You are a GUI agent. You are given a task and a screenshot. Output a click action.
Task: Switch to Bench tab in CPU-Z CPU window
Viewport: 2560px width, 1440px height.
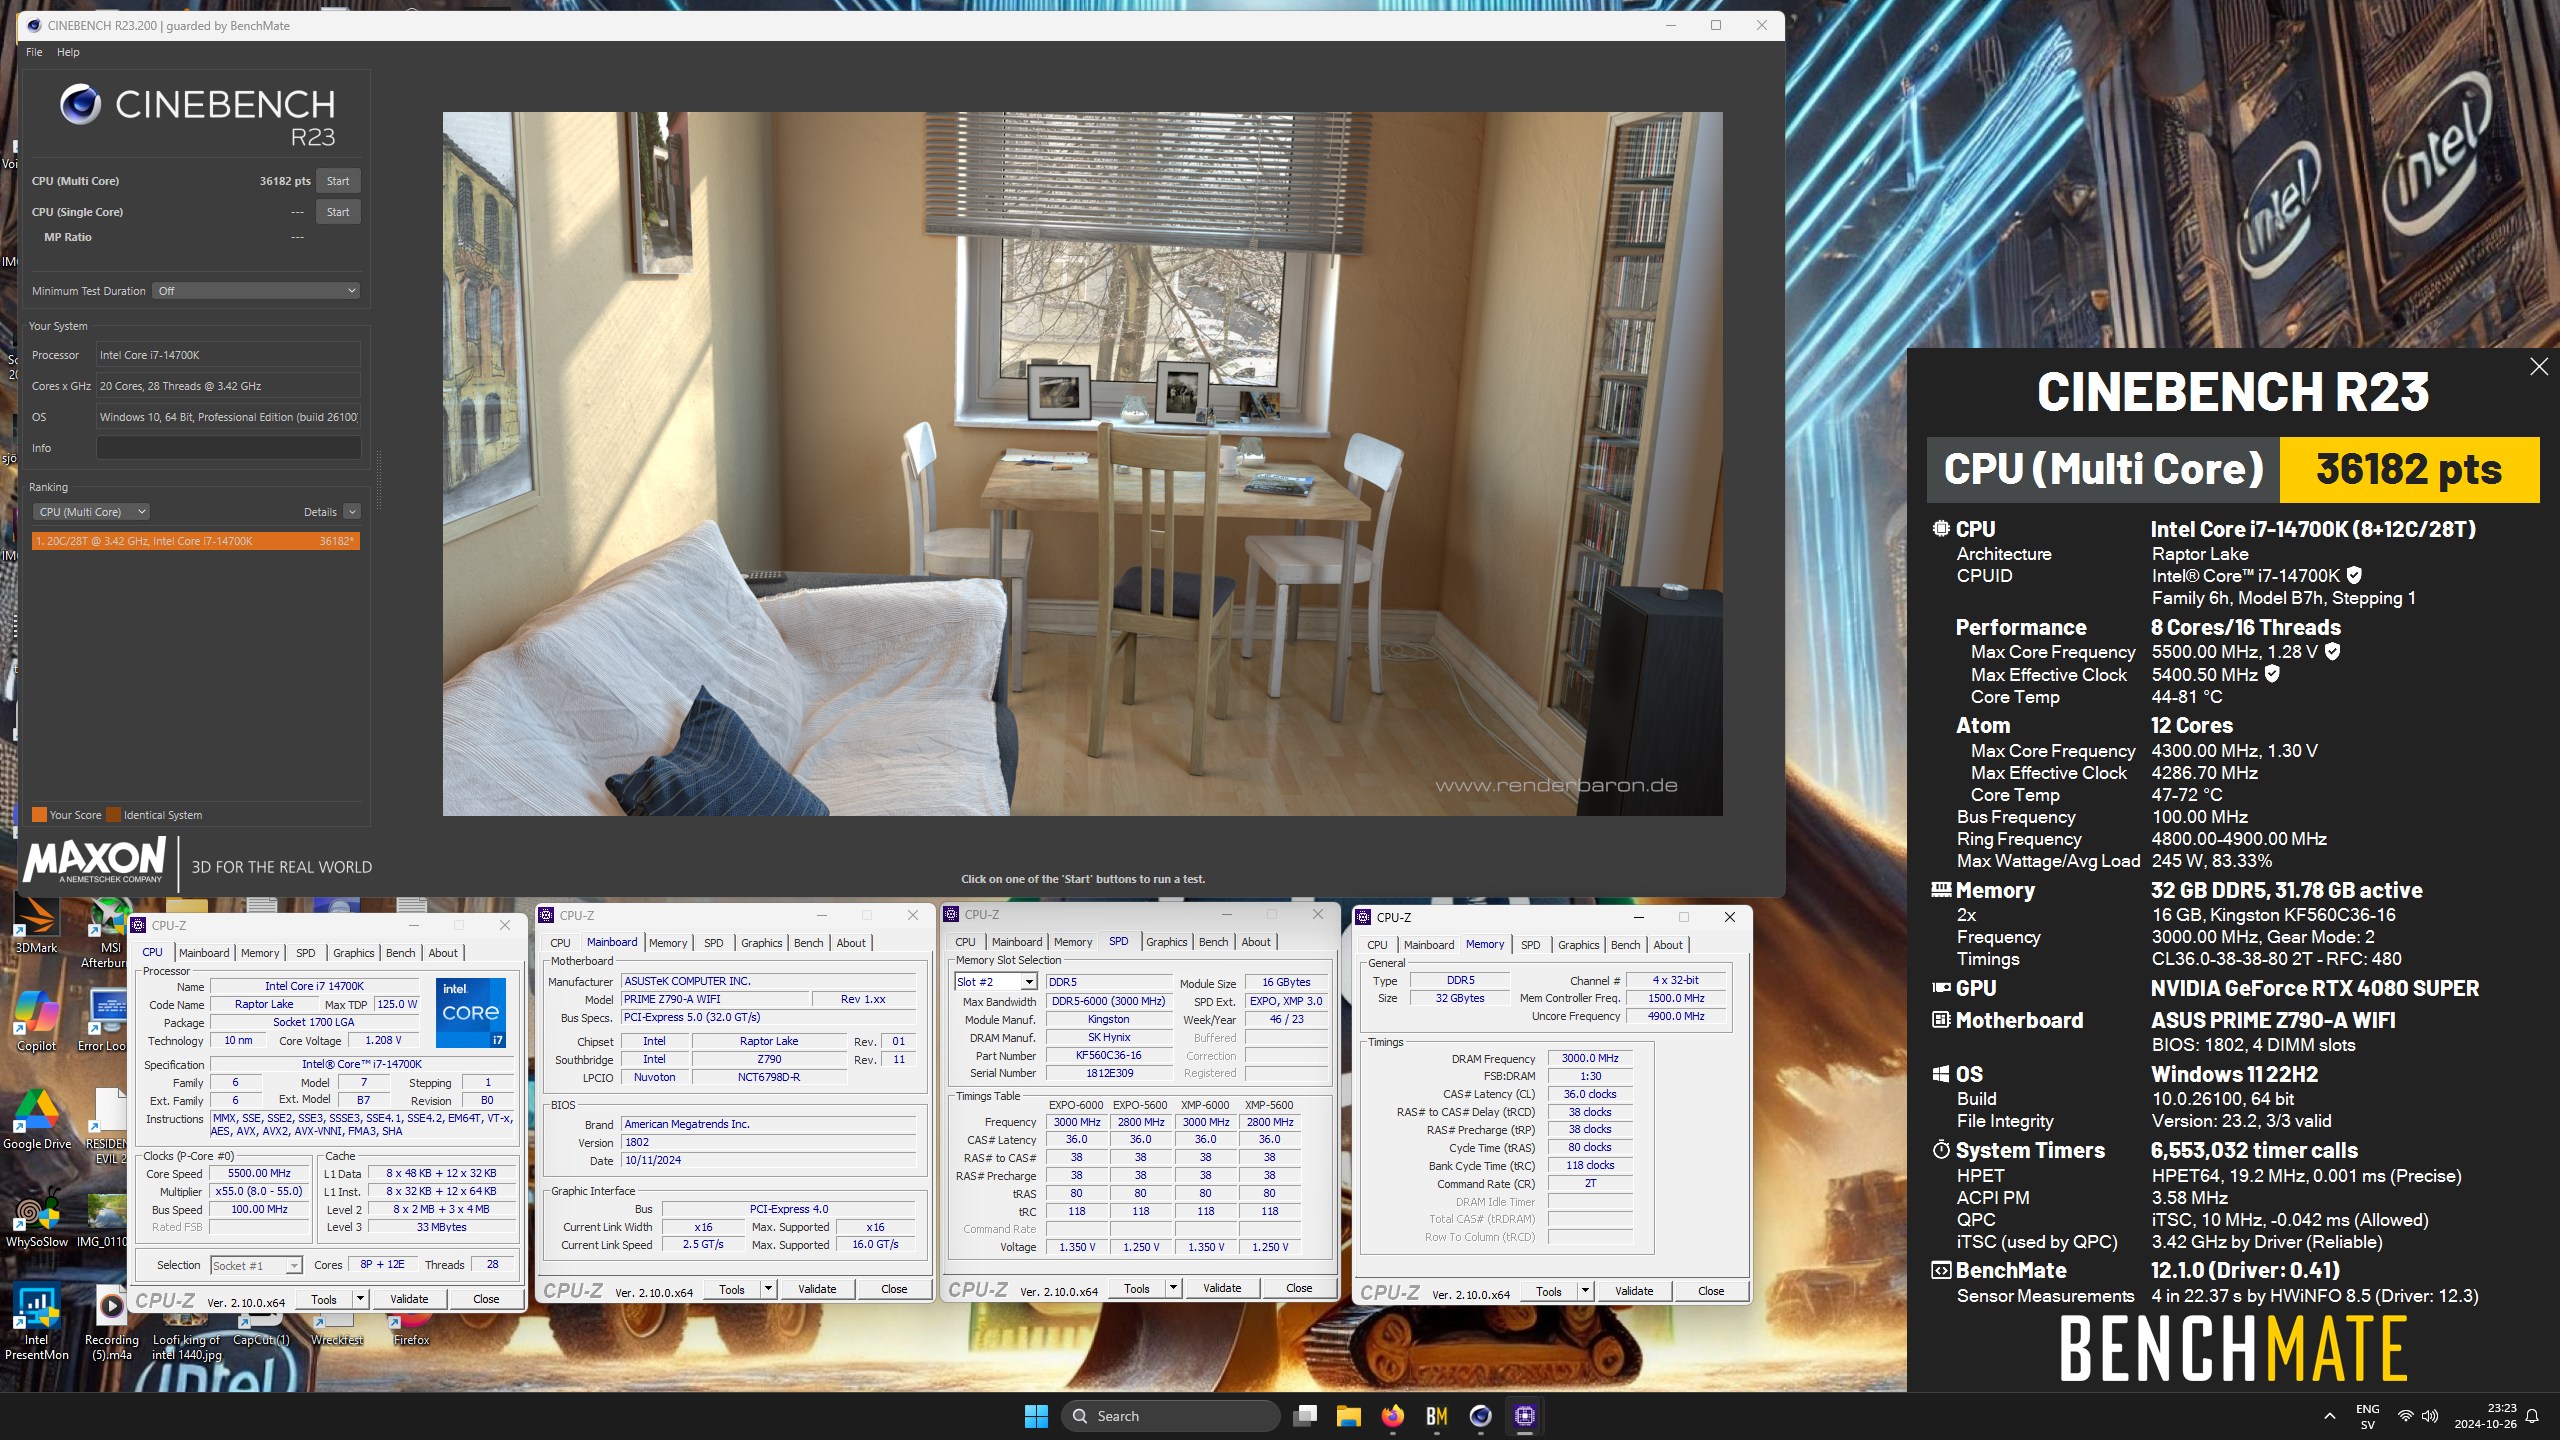(400, 953)
